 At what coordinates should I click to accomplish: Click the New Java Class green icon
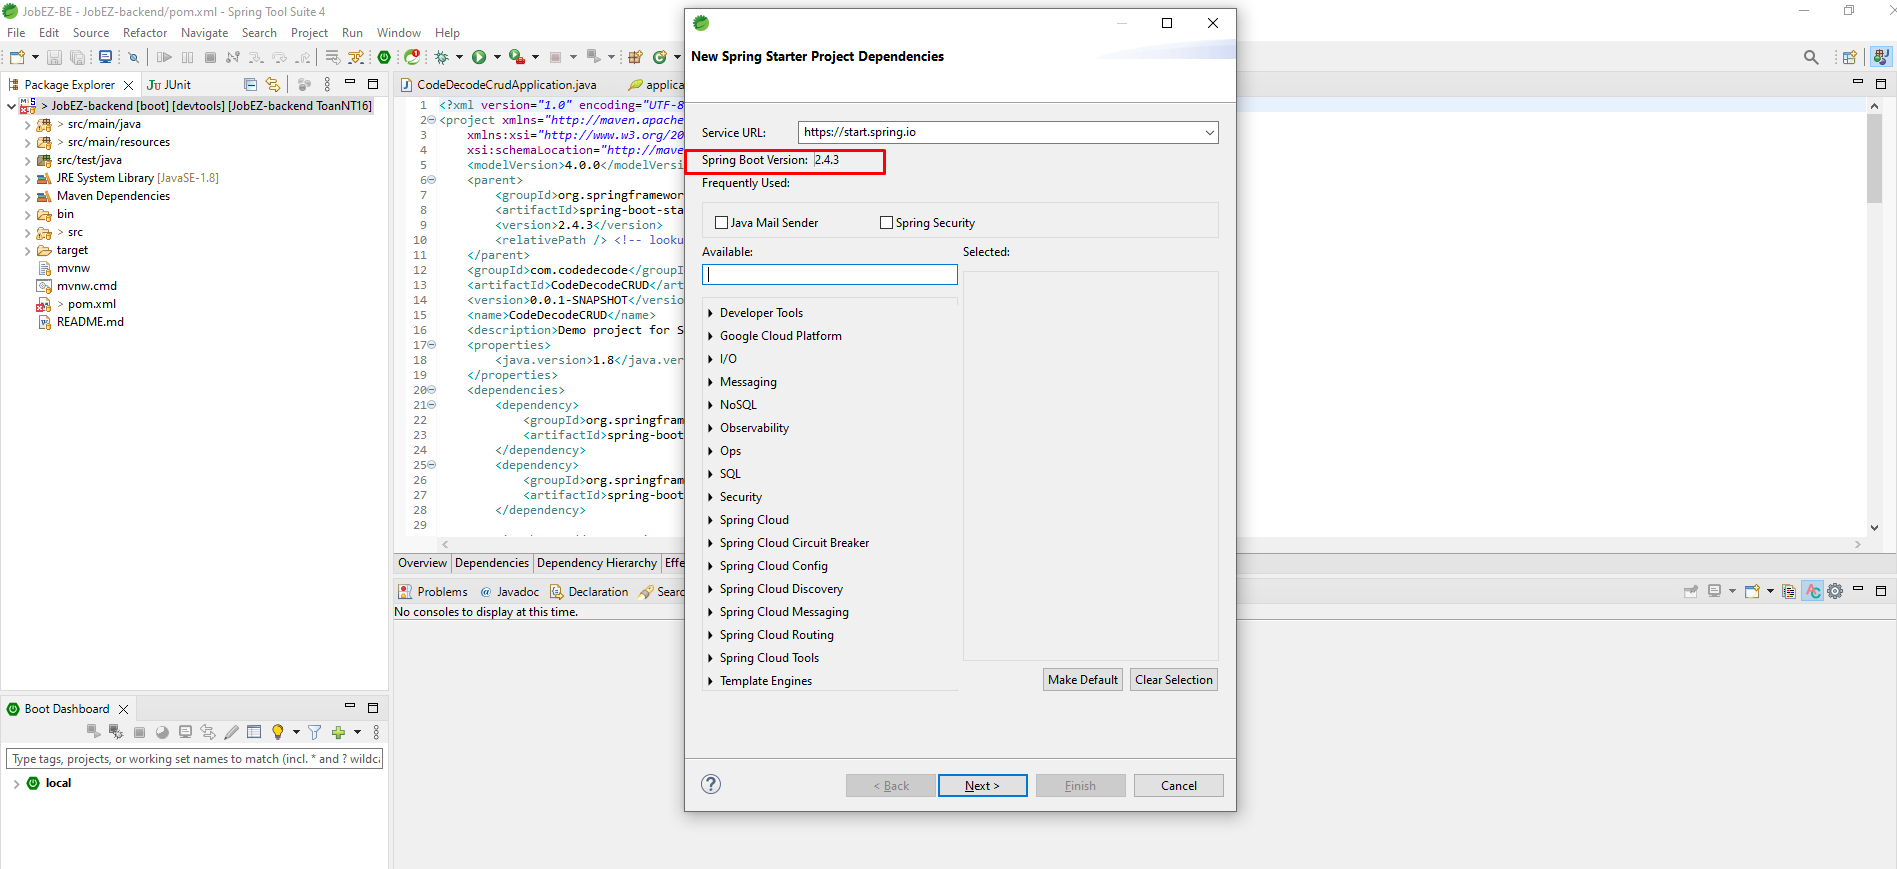pos(660,57)
